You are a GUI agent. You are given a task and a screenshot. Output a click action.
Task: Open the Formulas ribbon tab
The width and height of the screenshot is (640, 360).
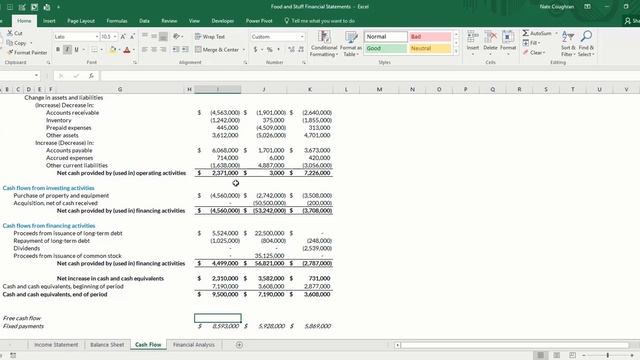[x=117, y=21]
